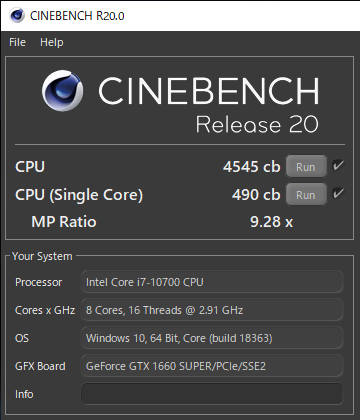Click the OS field with Windows 10

tap(212, 338)
